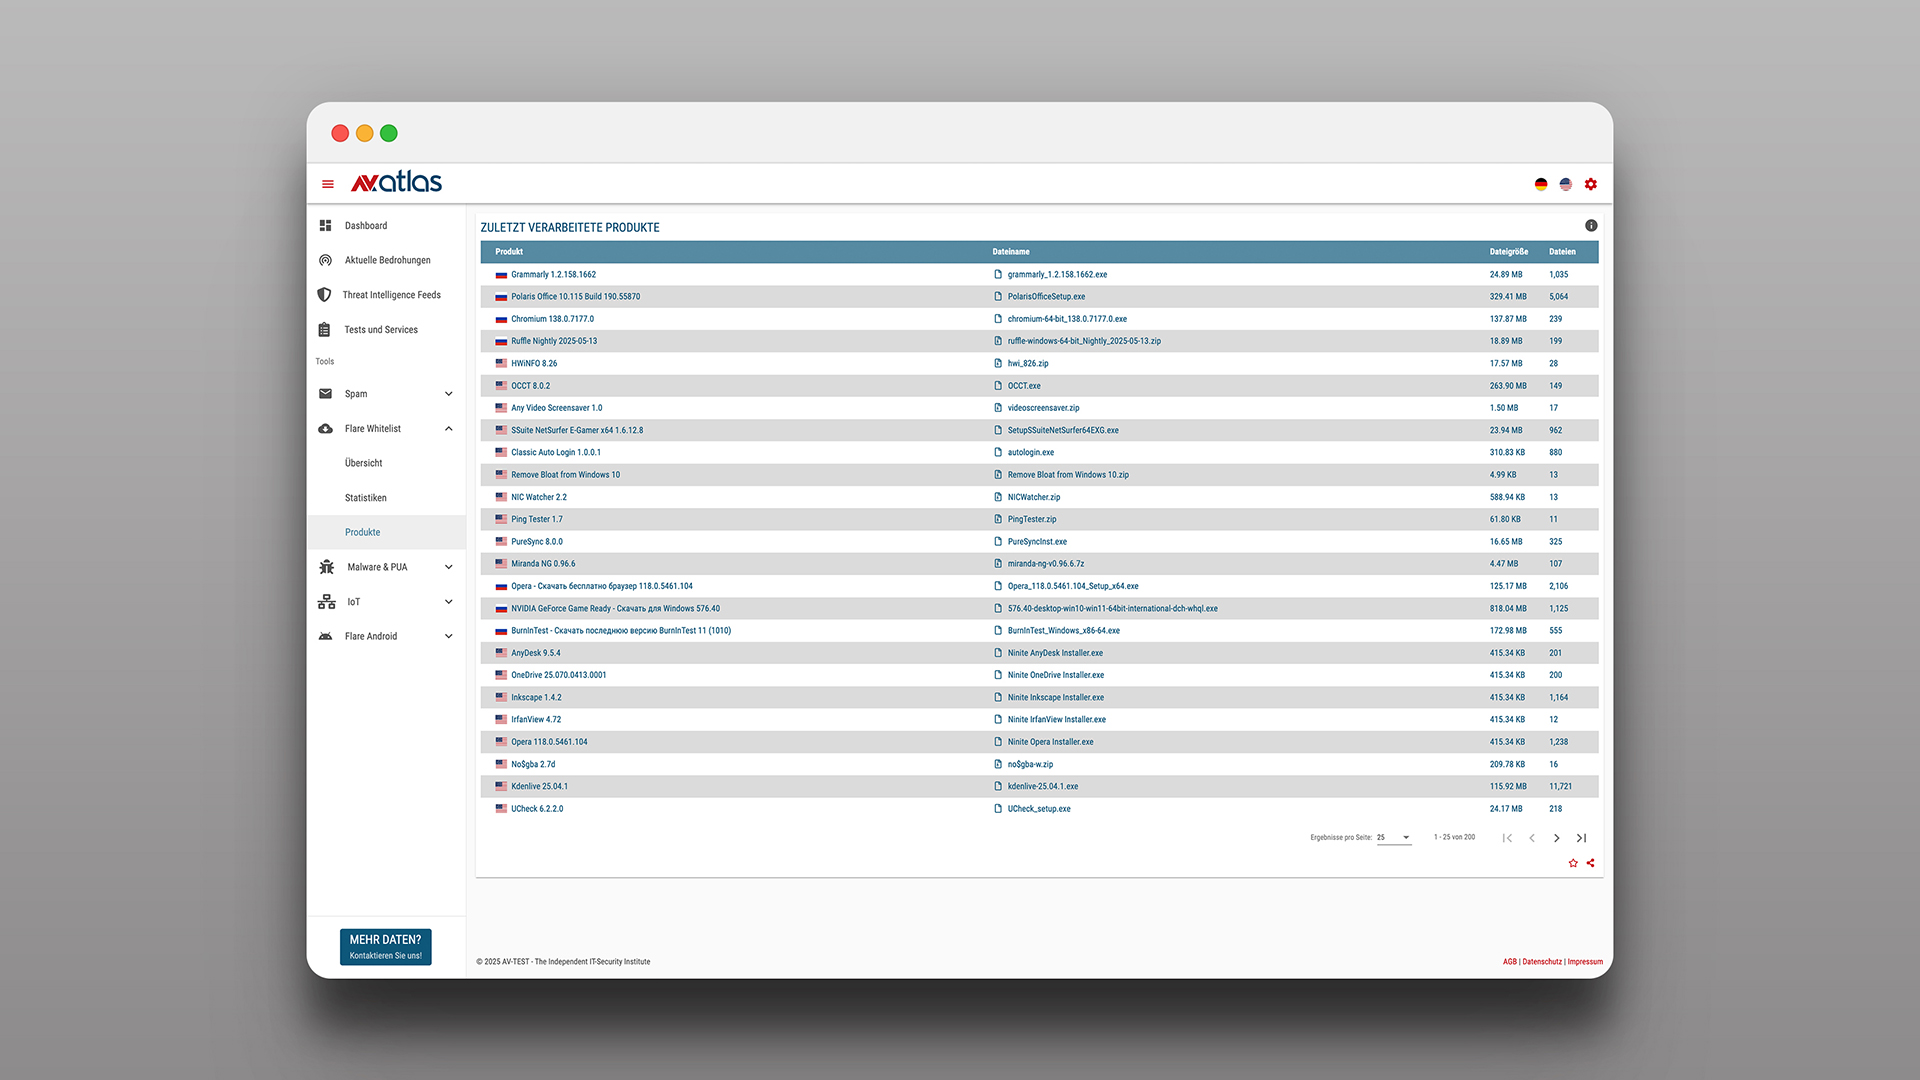1920x1080 pixels.
Task: Click the Aktuelle Bedrohungen radar icon
Action: pos(325,260)
